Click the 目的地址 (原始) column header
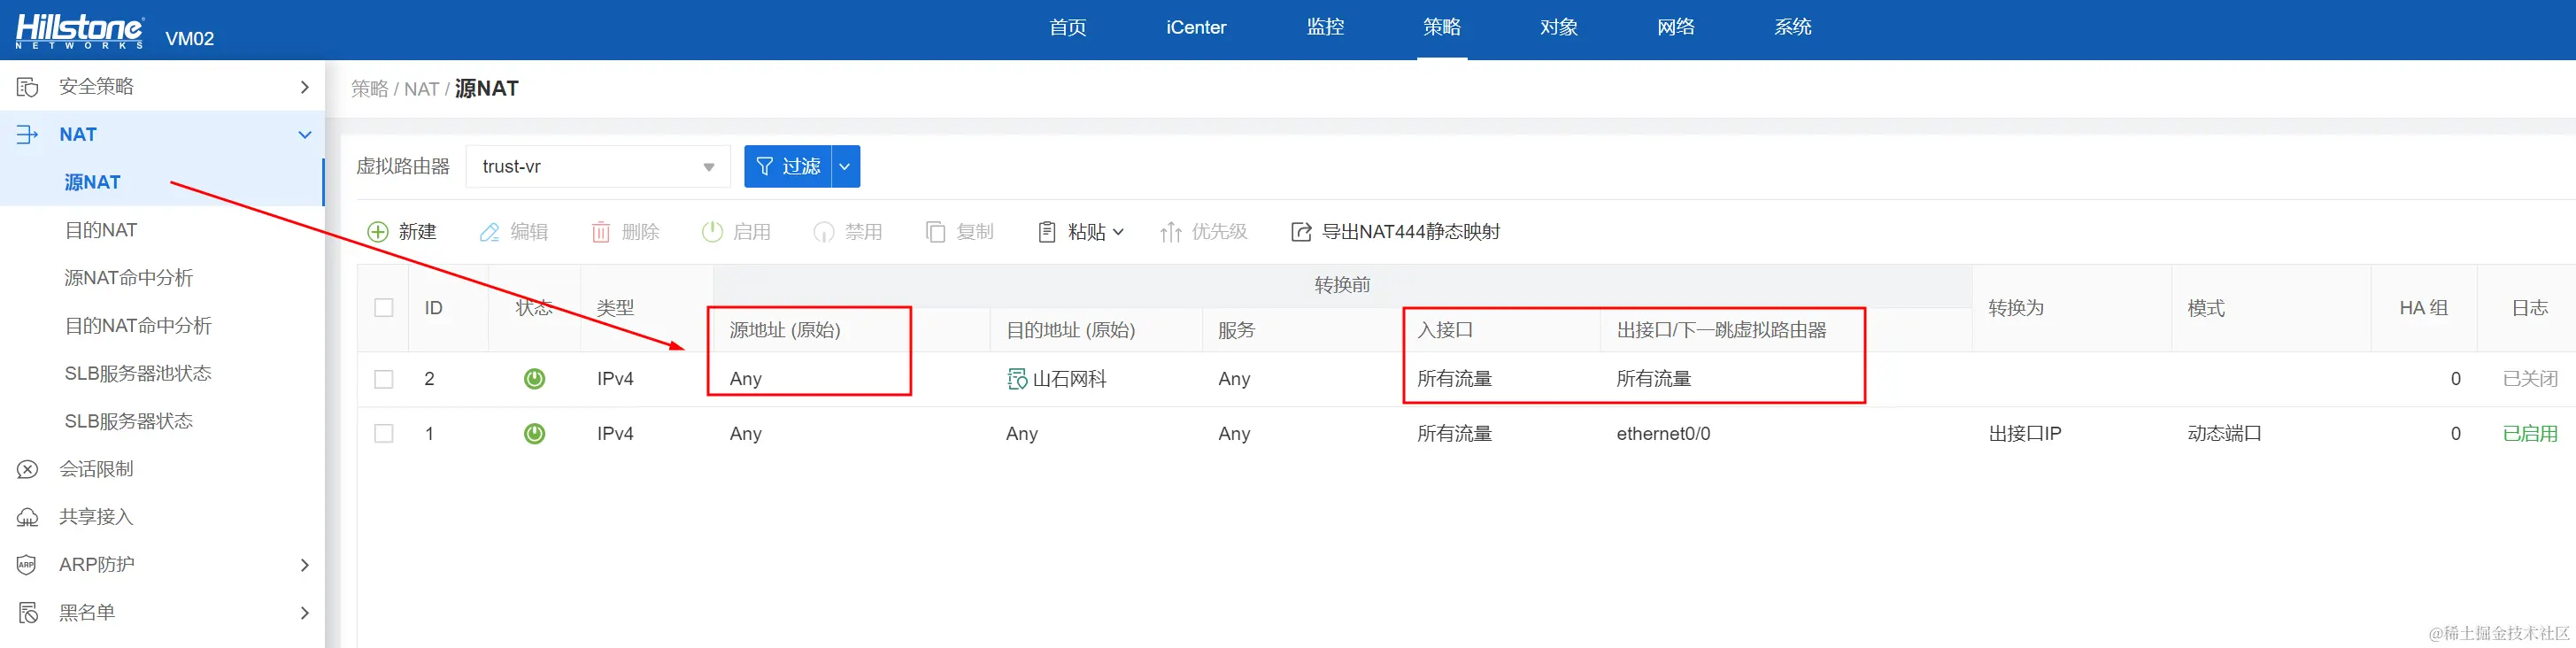2576x648 pixels. (x=1071, y=330)
